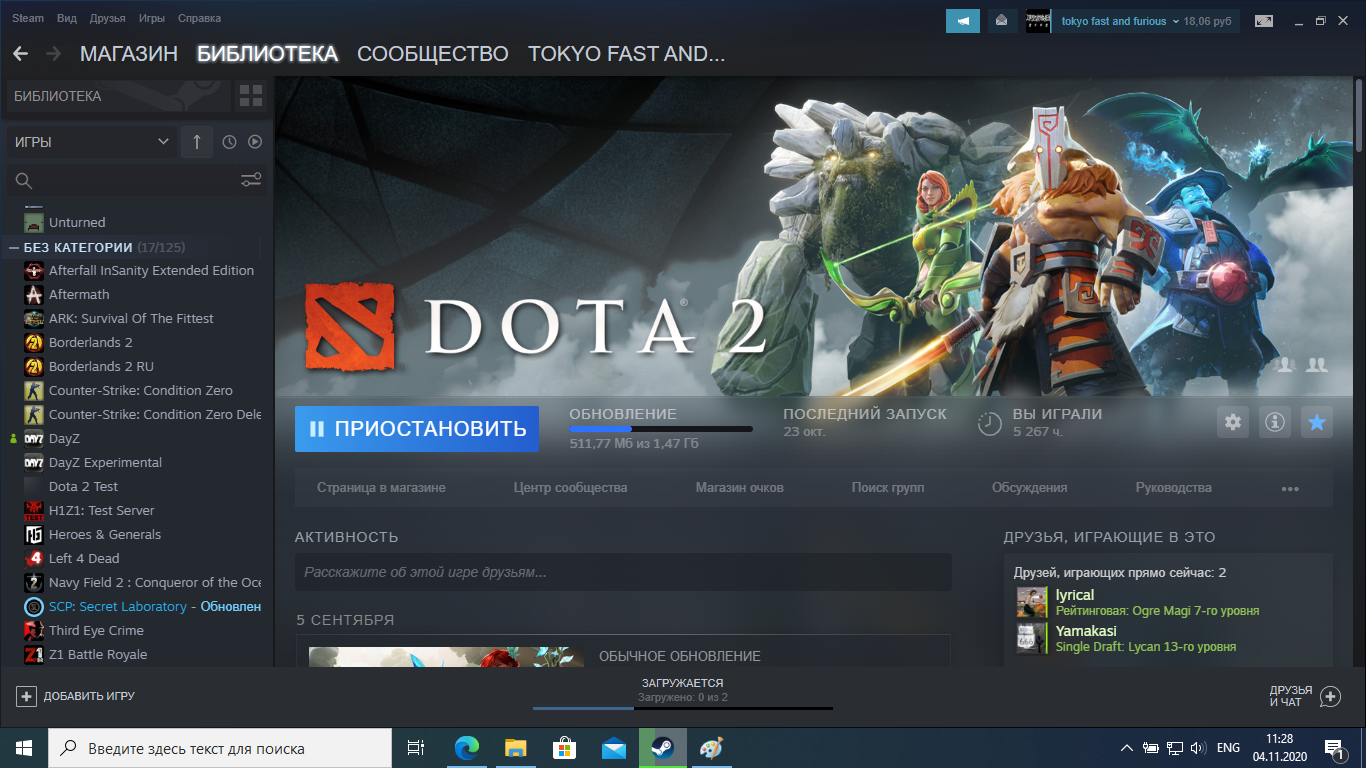Screen dimensions: 1366x768
Task: Open Обсуждения link
Action: click(x=1029, y=488)
